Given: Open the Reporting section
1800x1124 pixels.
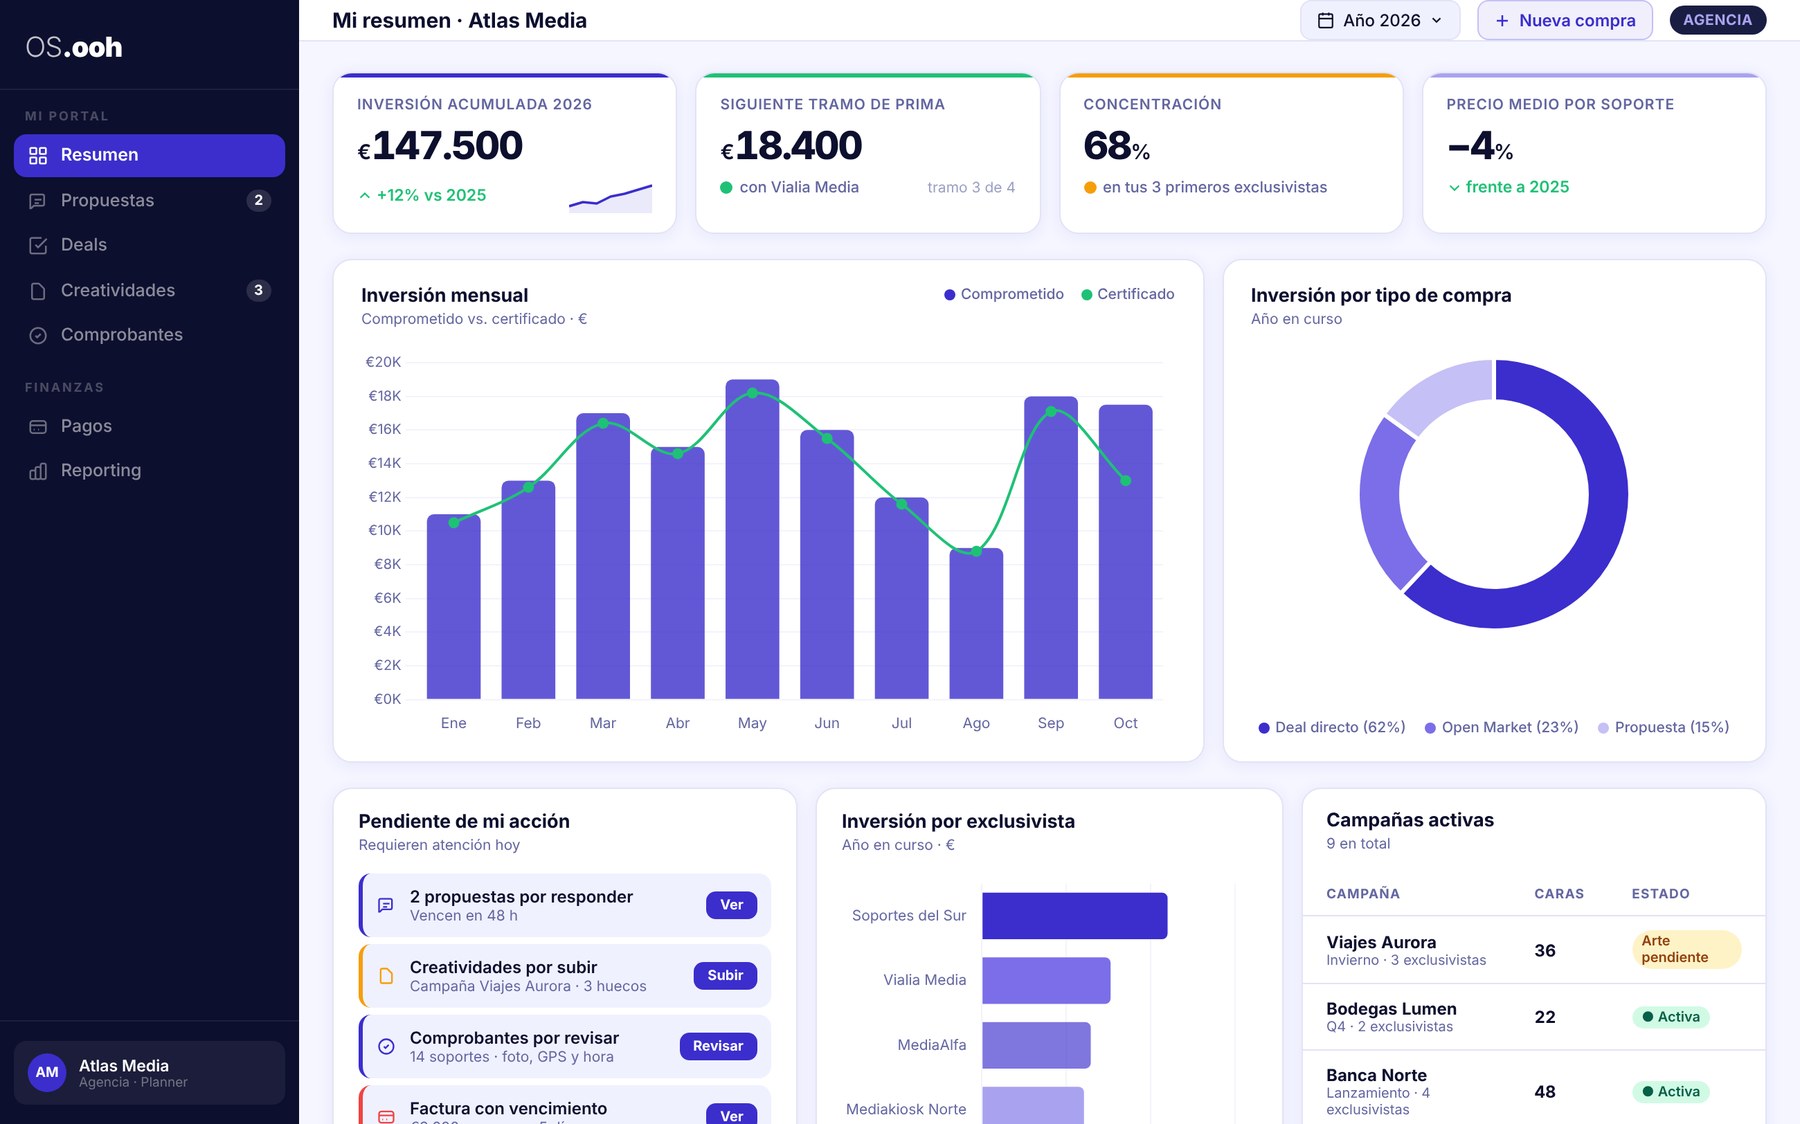Looking at the screenshot, I should click(149, 470).
